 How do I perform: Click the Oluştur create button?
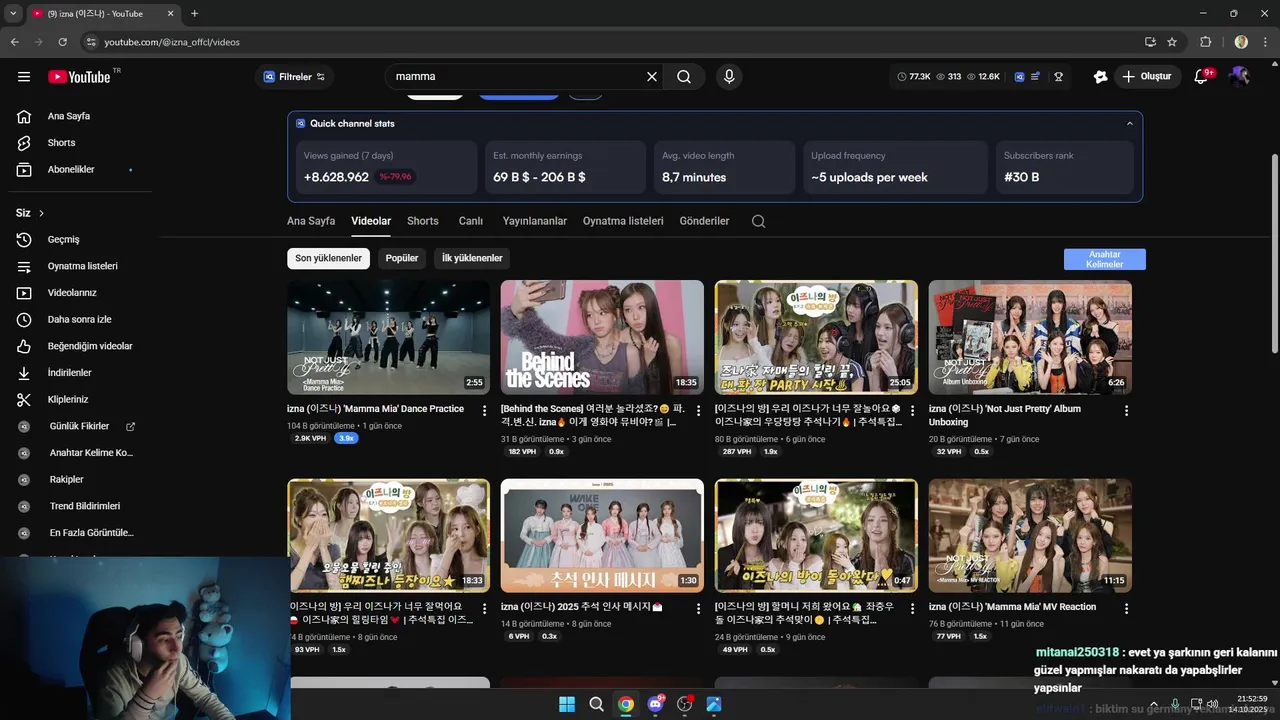tap(1148, 77)
